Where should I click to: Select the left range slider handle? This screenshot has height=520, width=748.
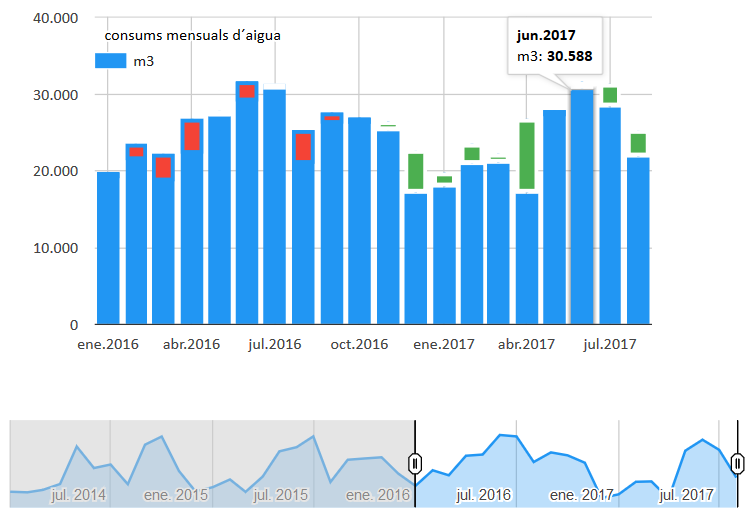415,463
